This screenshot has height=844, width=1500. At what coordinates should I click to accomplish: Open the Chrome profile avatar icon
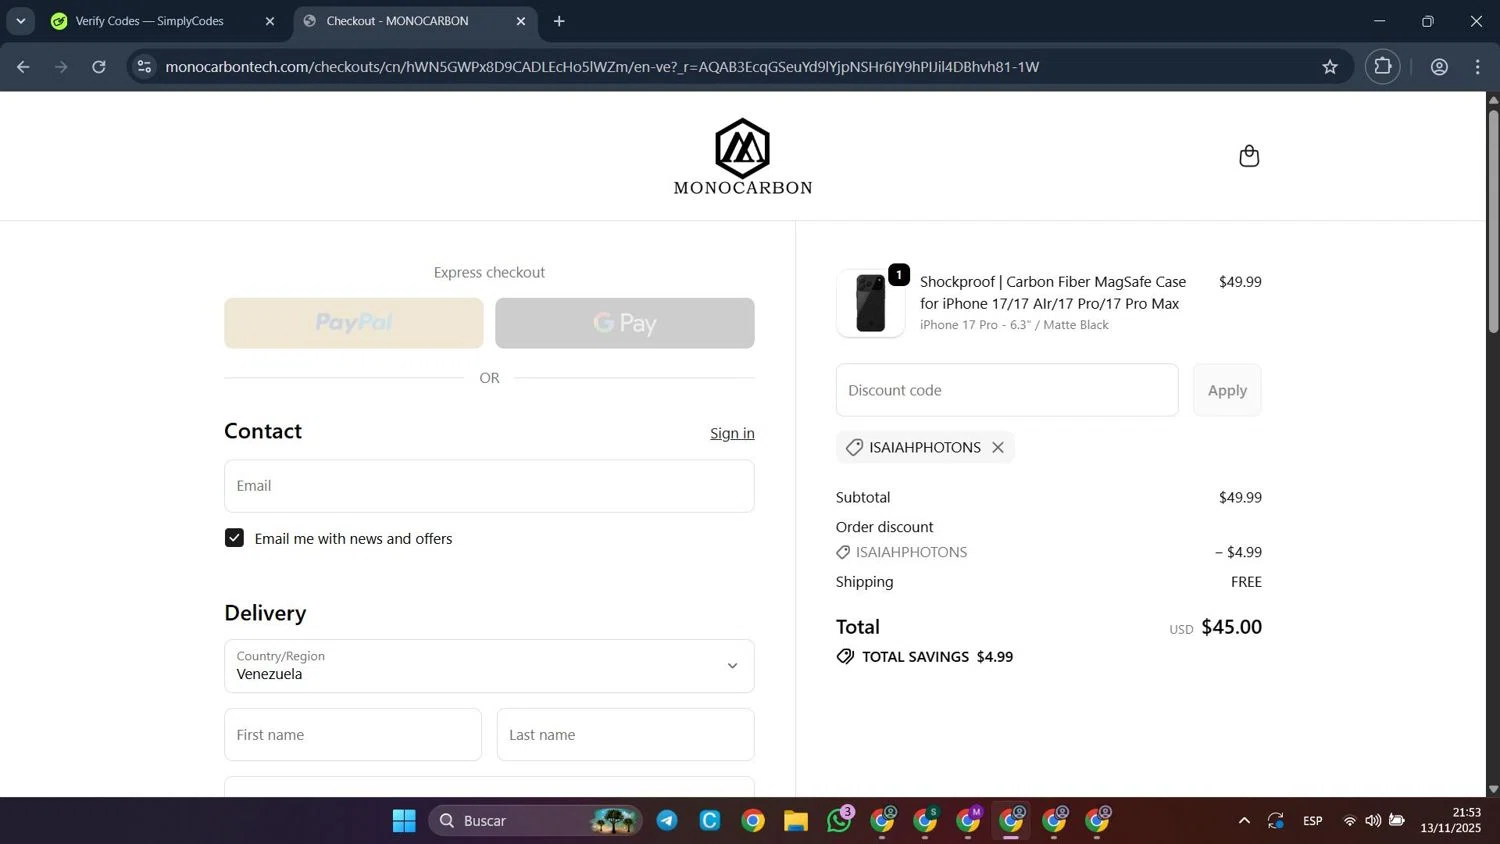pyautogui.click(x=1439, y=67)
